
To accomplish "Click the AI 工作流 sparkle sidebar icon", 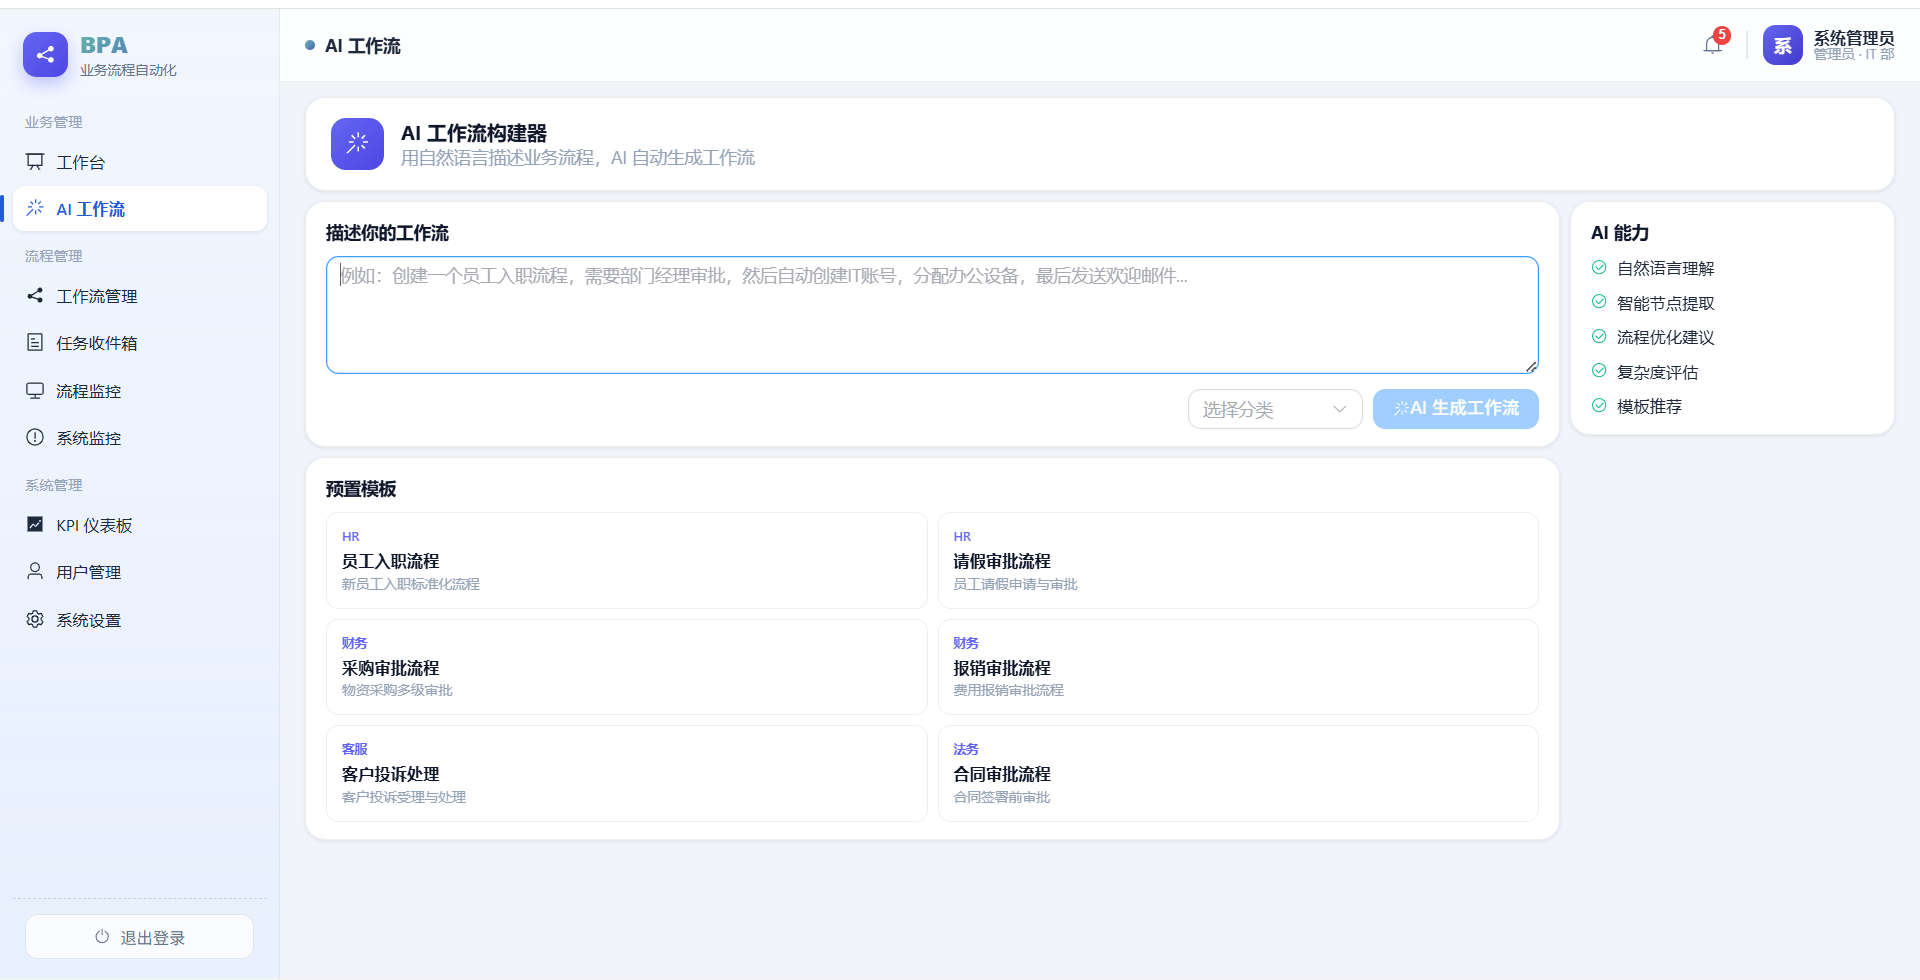I will click(35, 208).
